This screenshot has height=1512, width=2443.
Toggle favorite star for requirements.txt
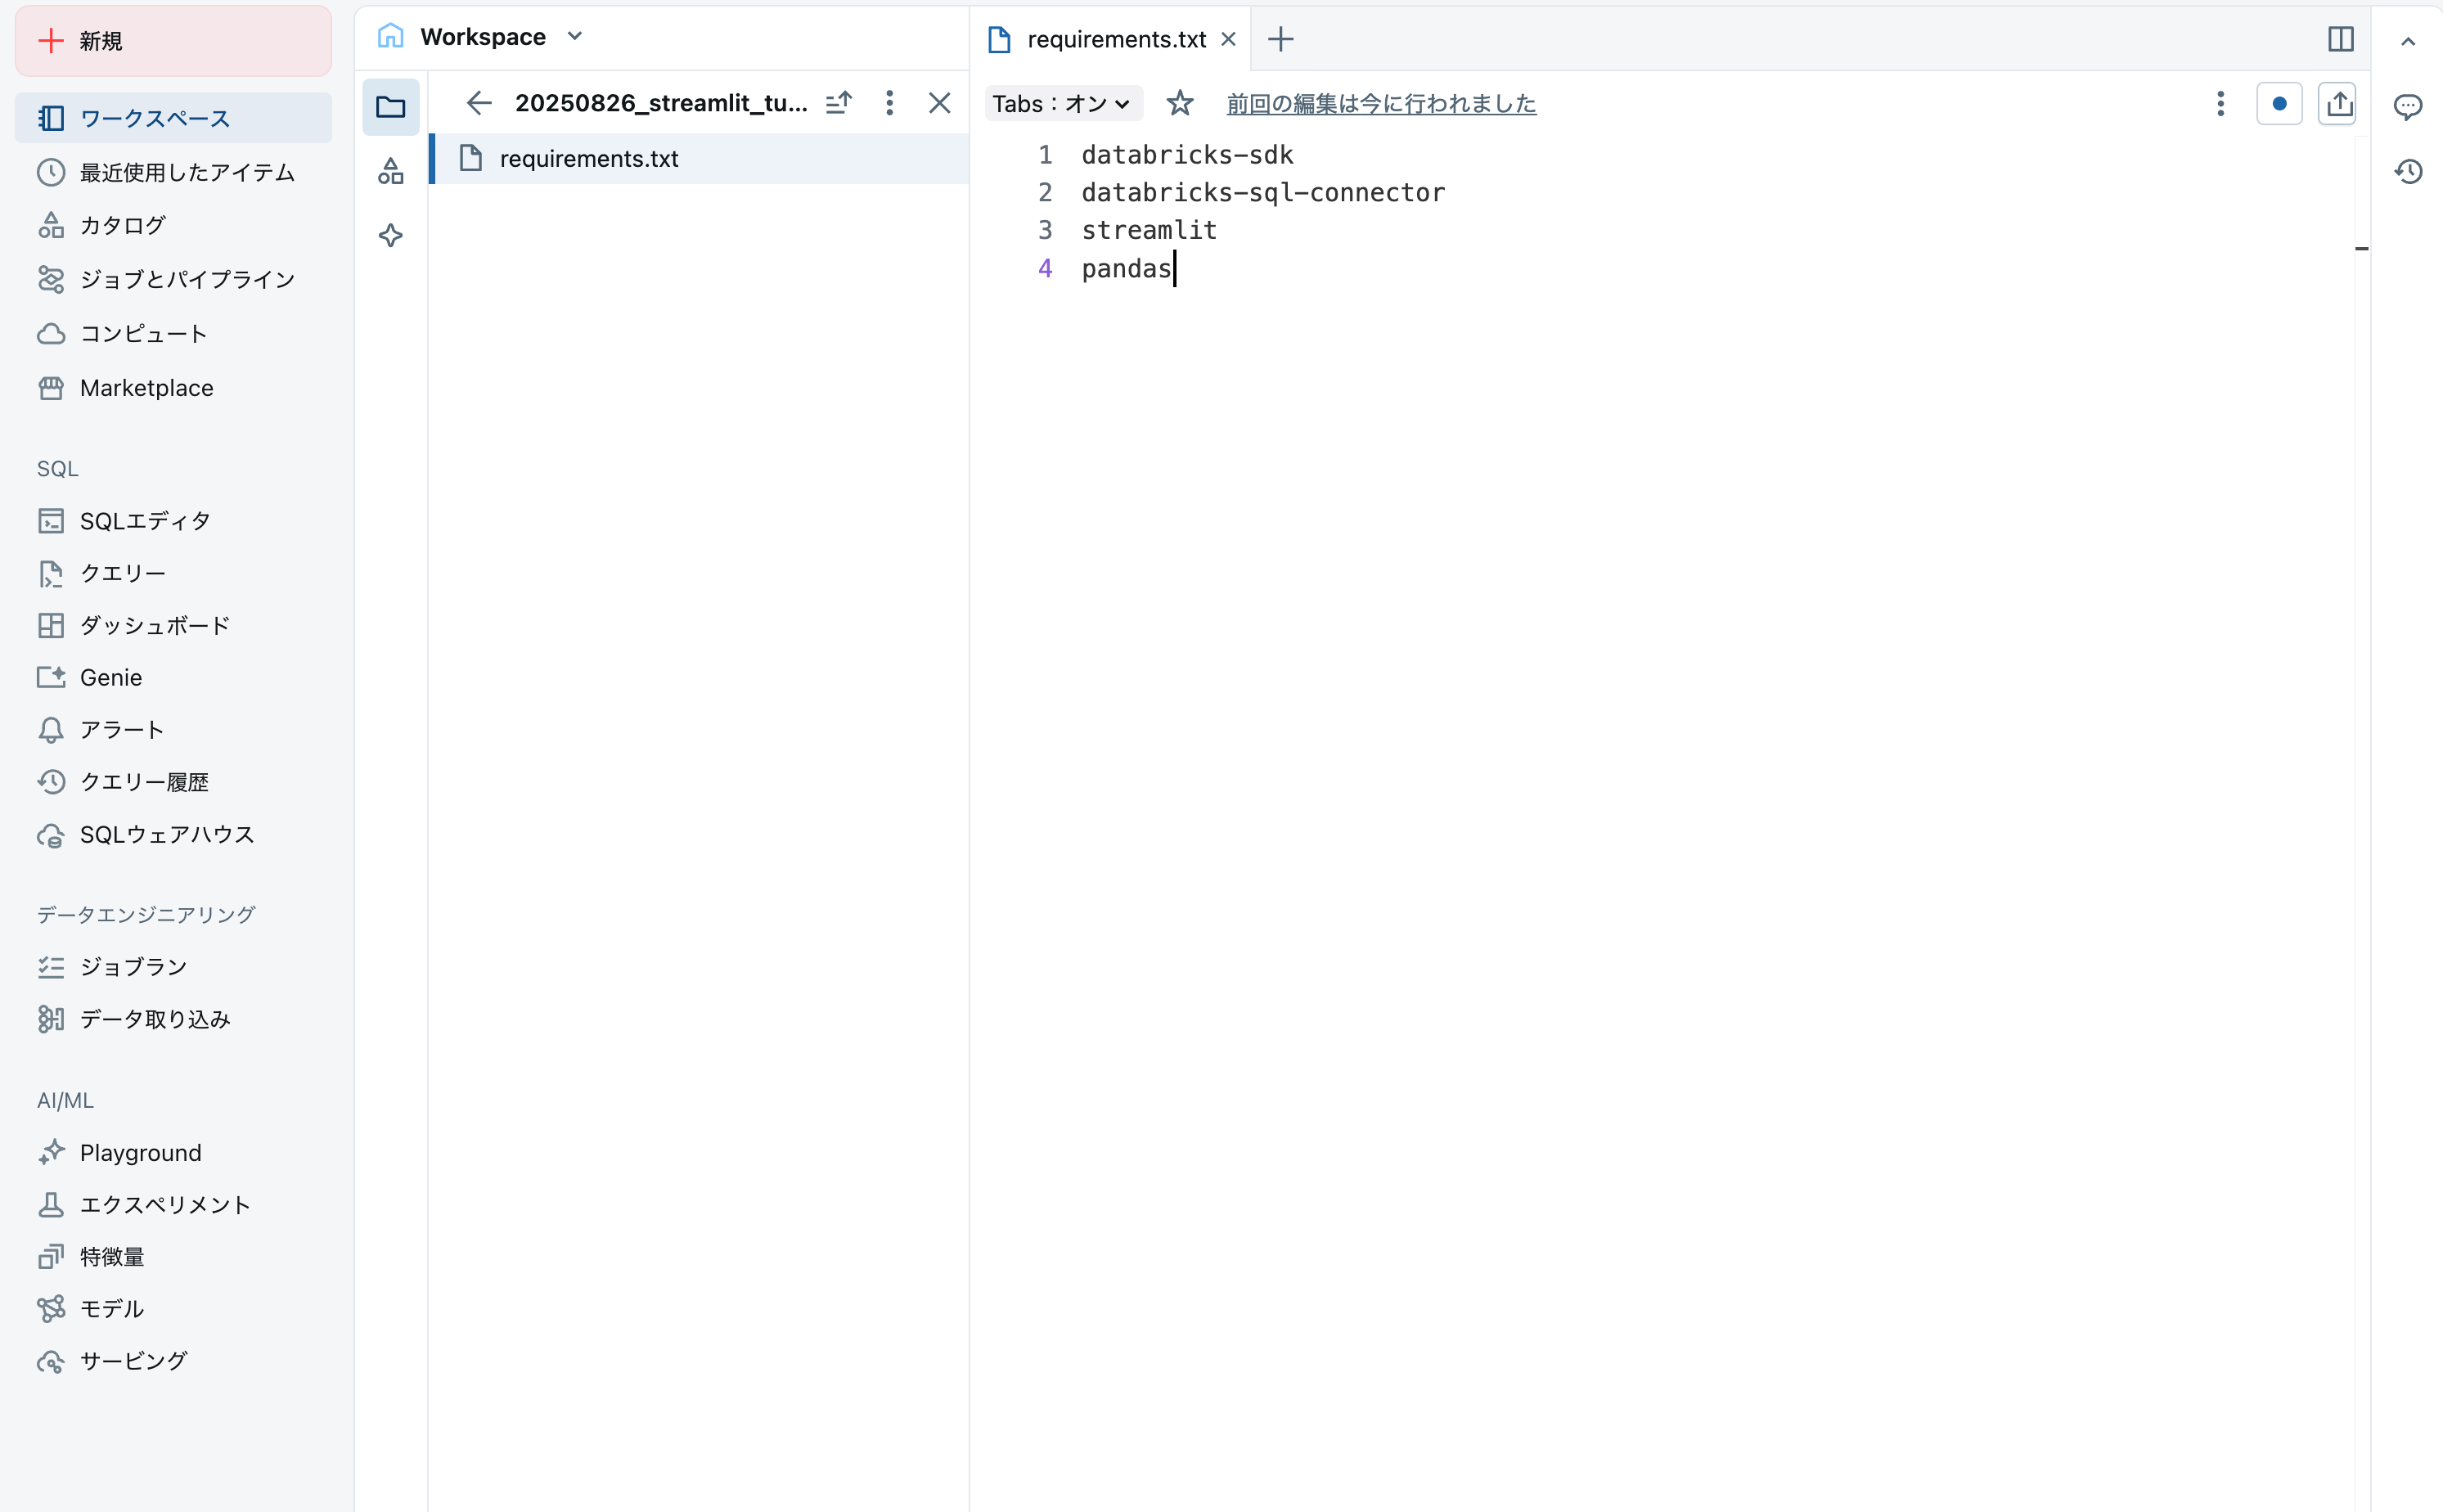coord(1180,103)
